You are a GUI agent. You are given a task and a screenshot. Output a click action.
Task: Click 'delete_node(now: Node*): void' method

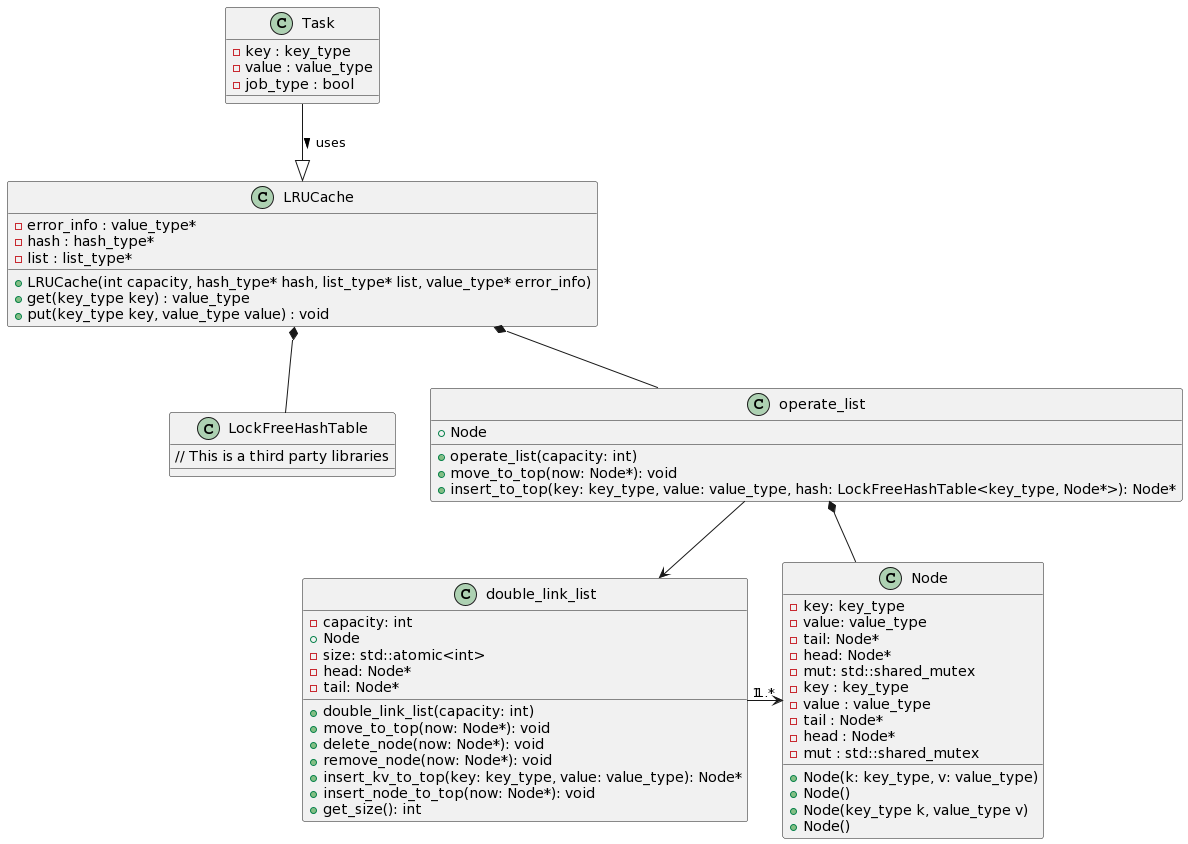click(x=433, y=745)
